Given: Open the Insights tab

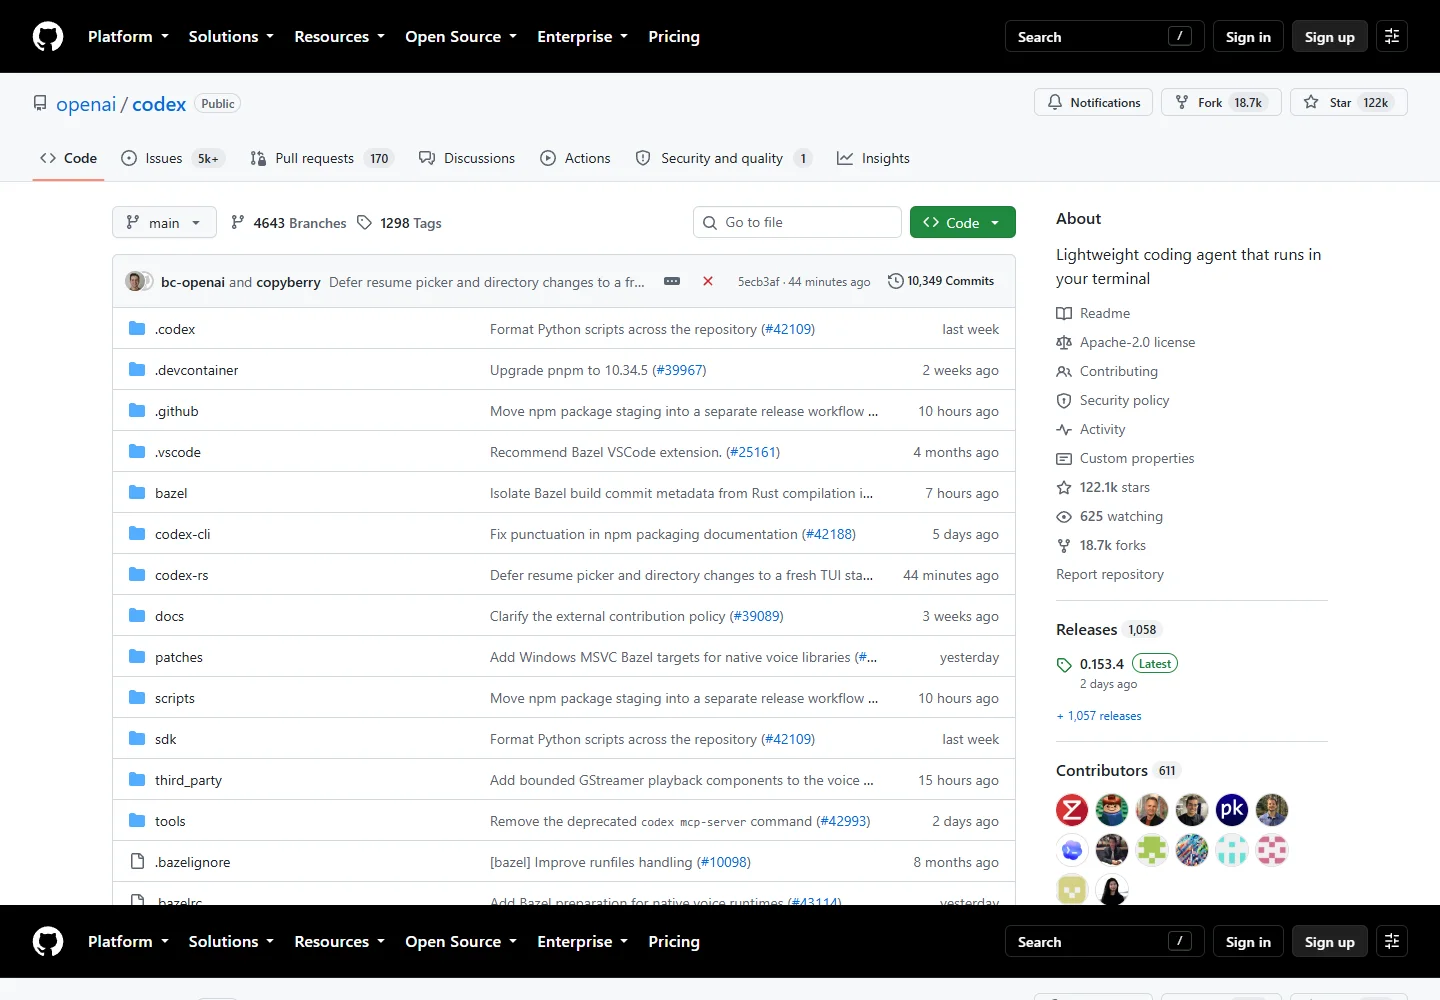Looking at the screenshot, I should point(873,158).
